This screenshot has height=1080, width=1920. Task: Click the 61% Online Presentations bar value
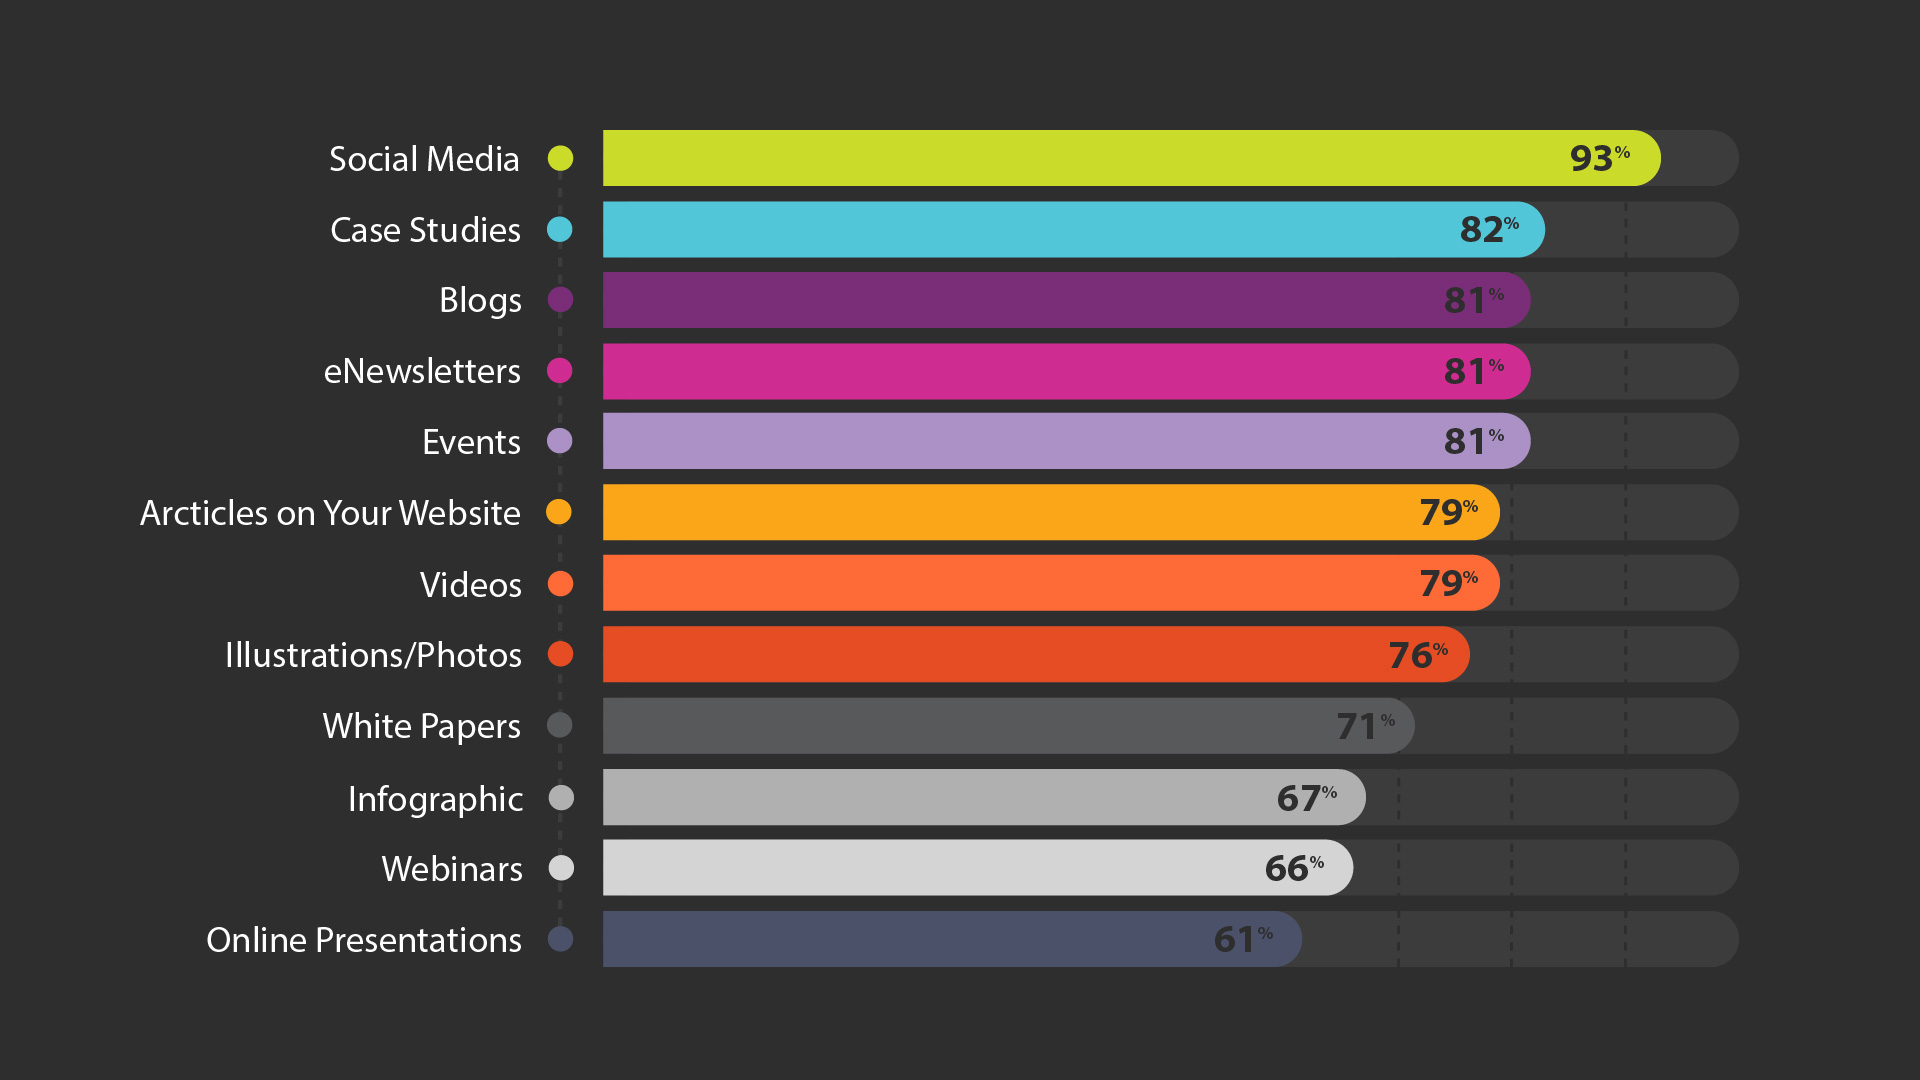click(1242, 939)
